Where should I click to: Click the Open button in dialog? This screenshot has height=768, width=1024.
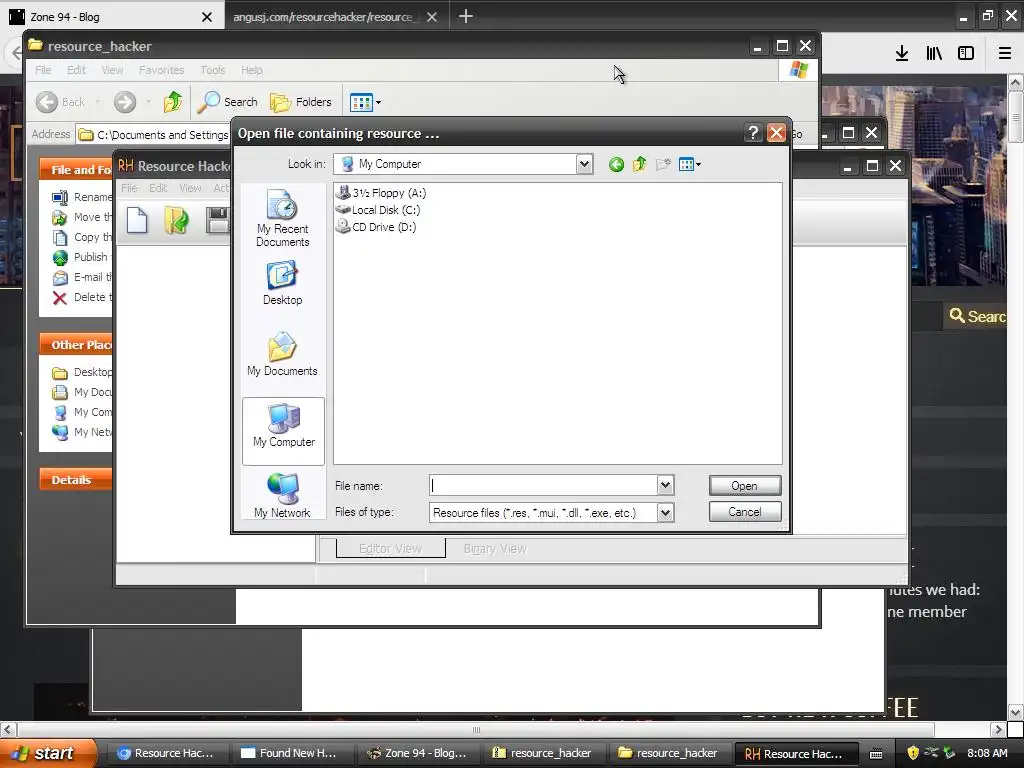point(744,485)
